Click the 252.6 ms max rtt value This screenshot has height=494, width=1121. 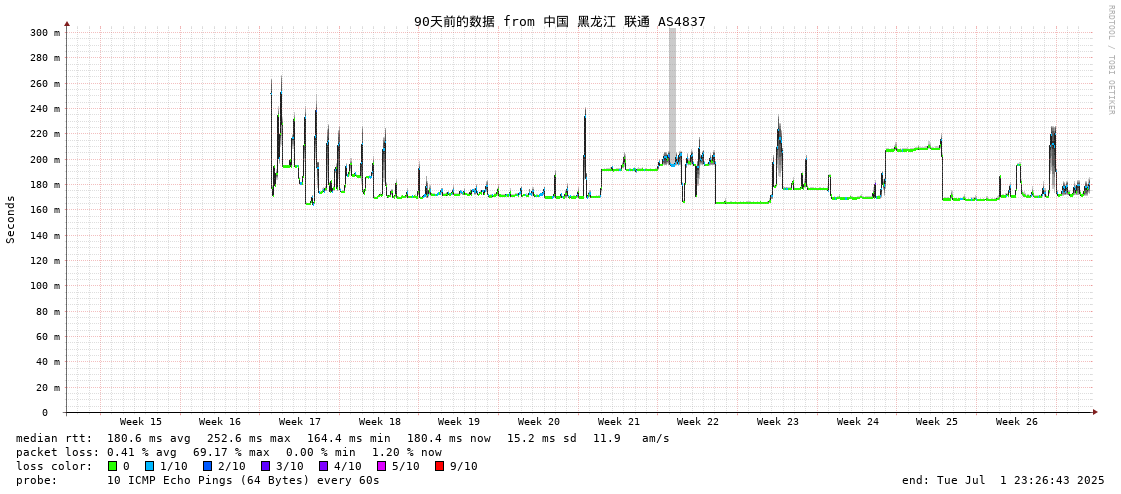pyautogui.click(x=249, y=438)
